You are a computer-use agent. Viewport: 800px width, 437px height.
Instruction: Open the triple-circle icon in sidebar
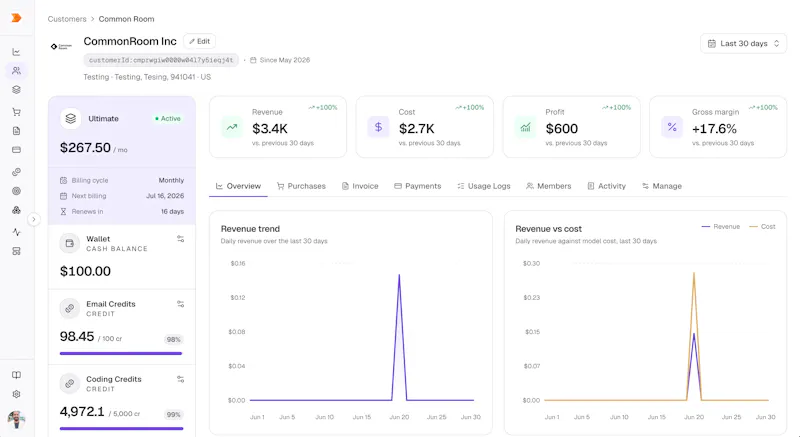16,210
